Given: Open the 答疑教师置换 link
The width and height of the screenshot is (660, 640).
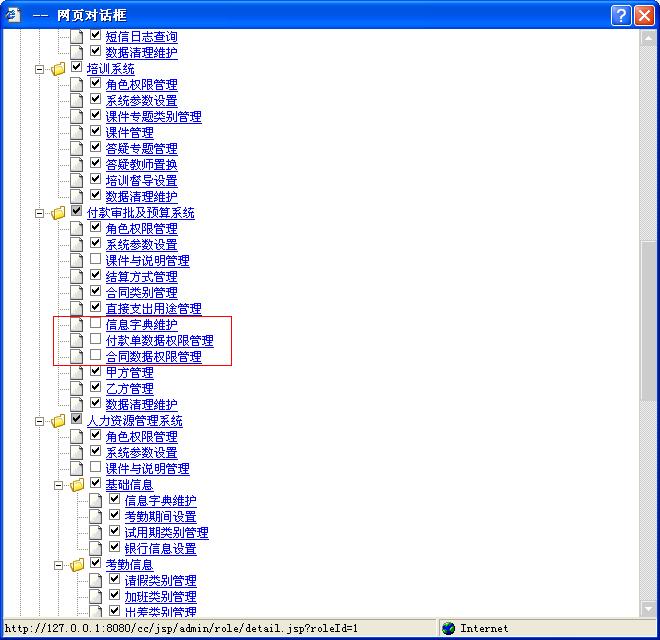Looking at the screenshot, I should click(x=141, y=165).
